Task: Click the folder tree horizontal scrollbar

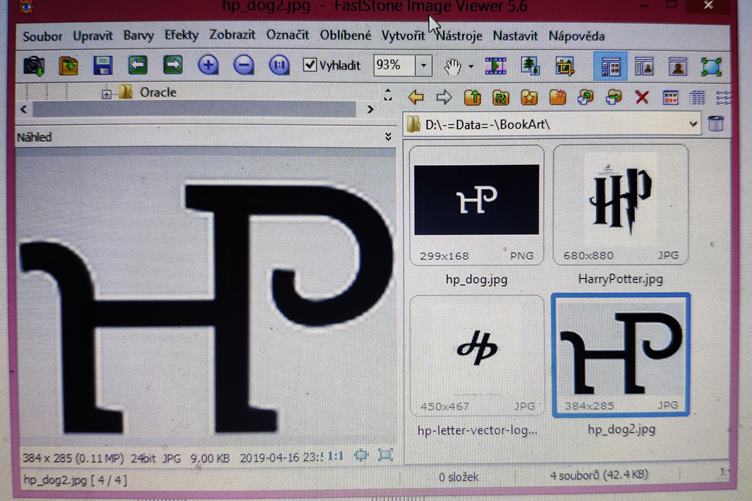Action: 194,109
